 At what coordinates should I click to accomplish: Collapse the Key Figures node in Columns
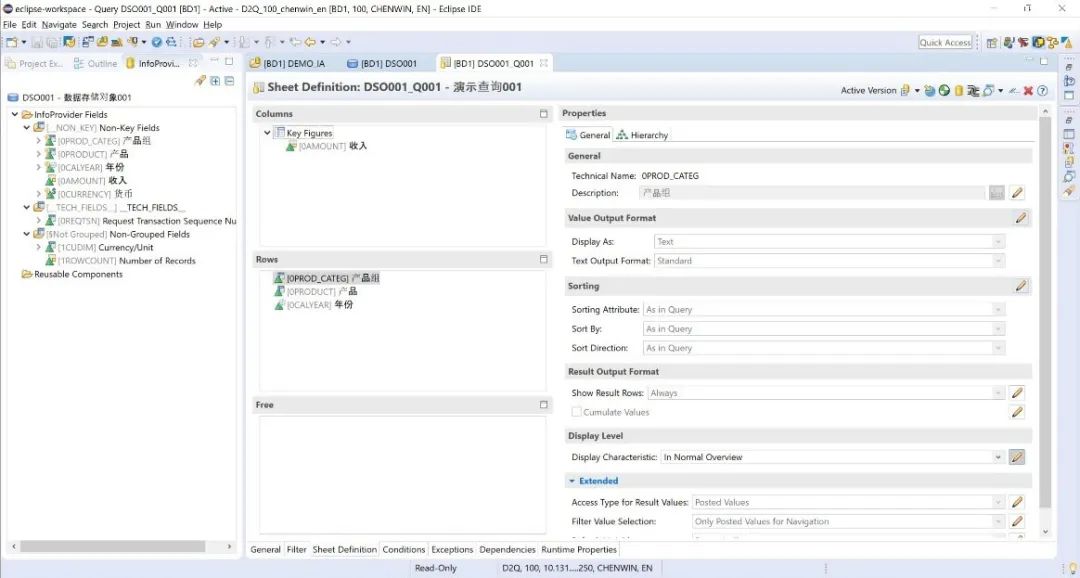tap(267, 133)
